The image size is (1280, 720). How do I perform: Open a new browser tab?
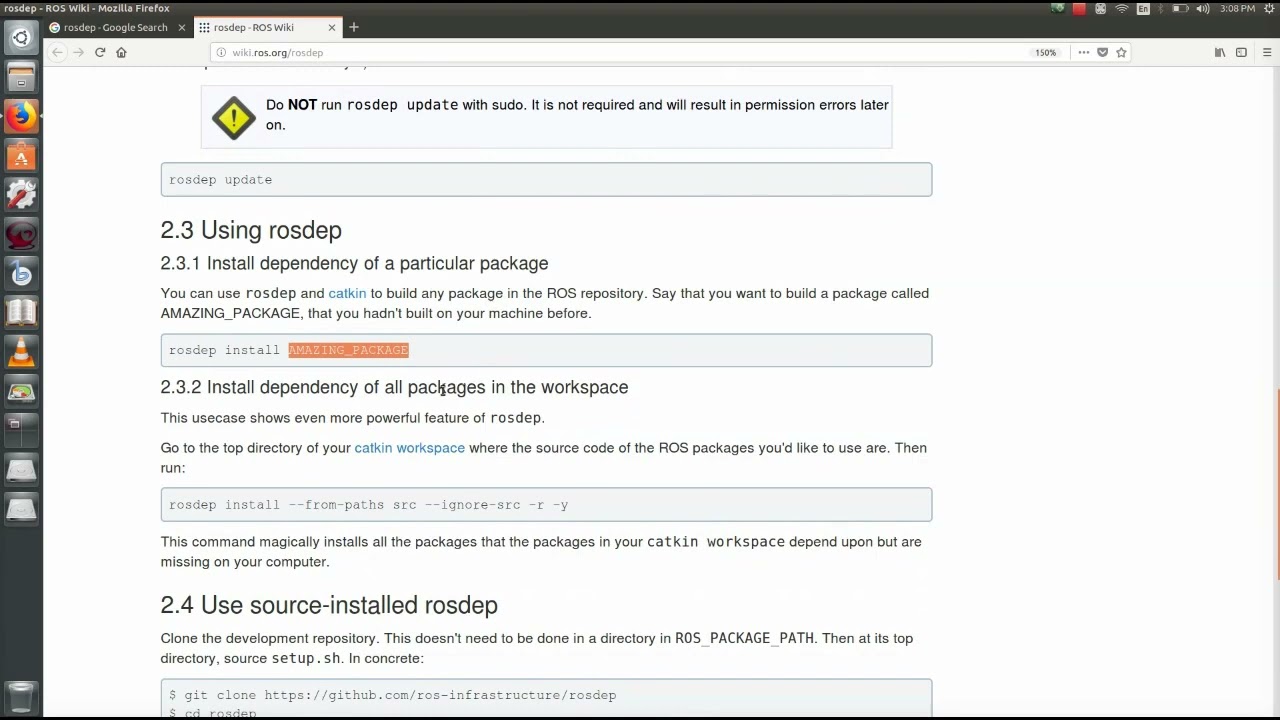pos(354,27)
